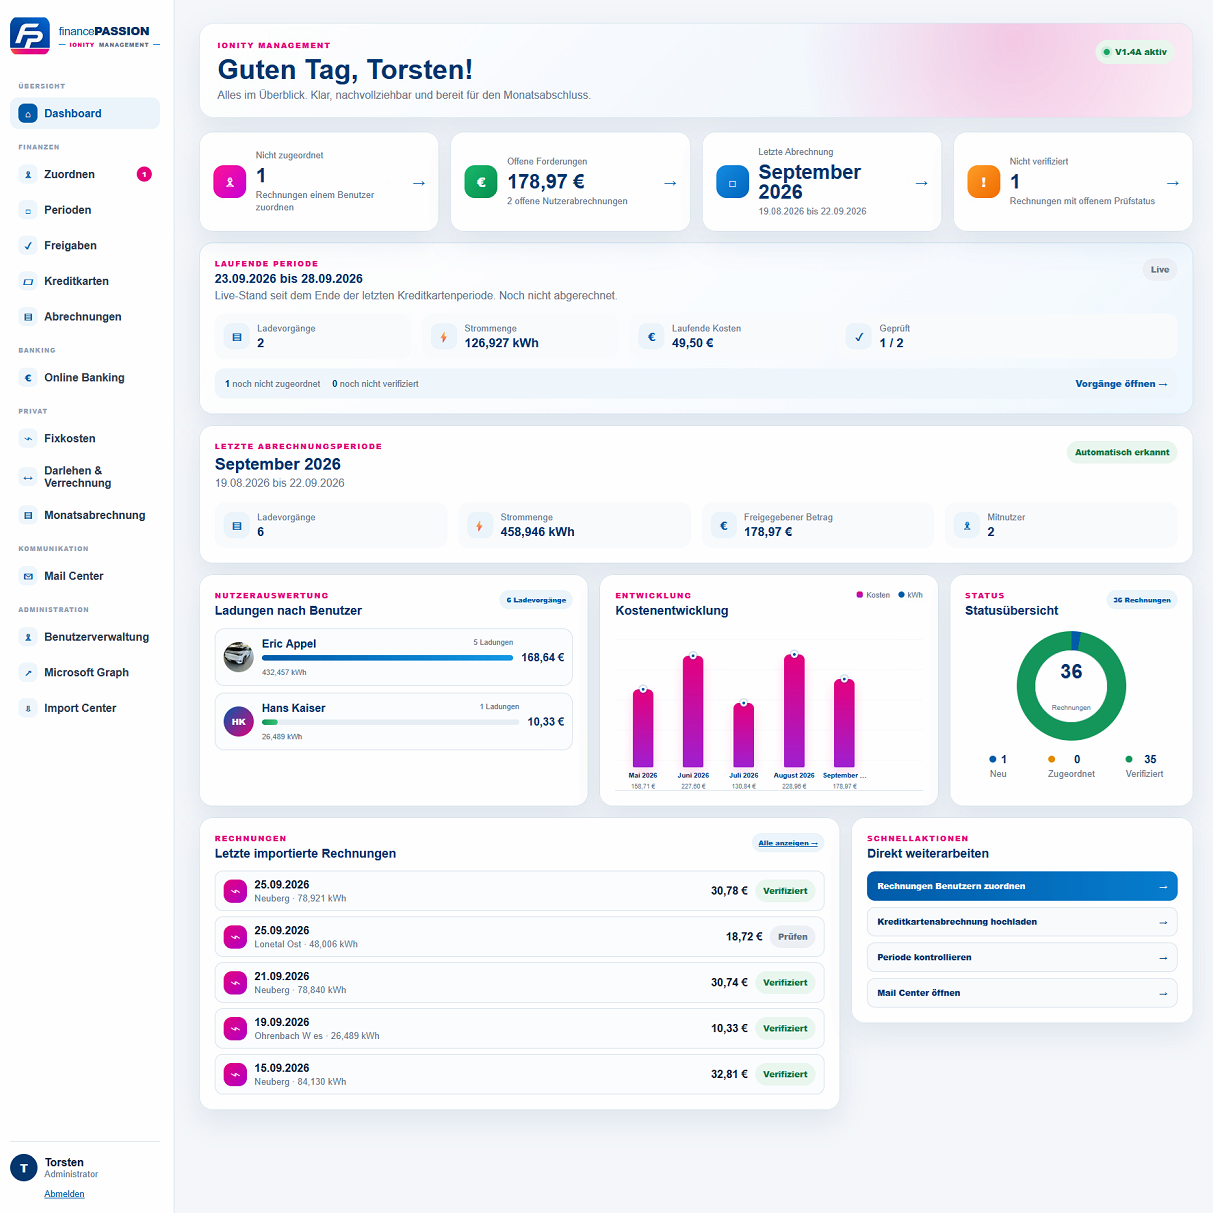Open Online Banking from sidebar
The width and height of the screenshot is (1213, 1213).
click(x=85, y=378)
